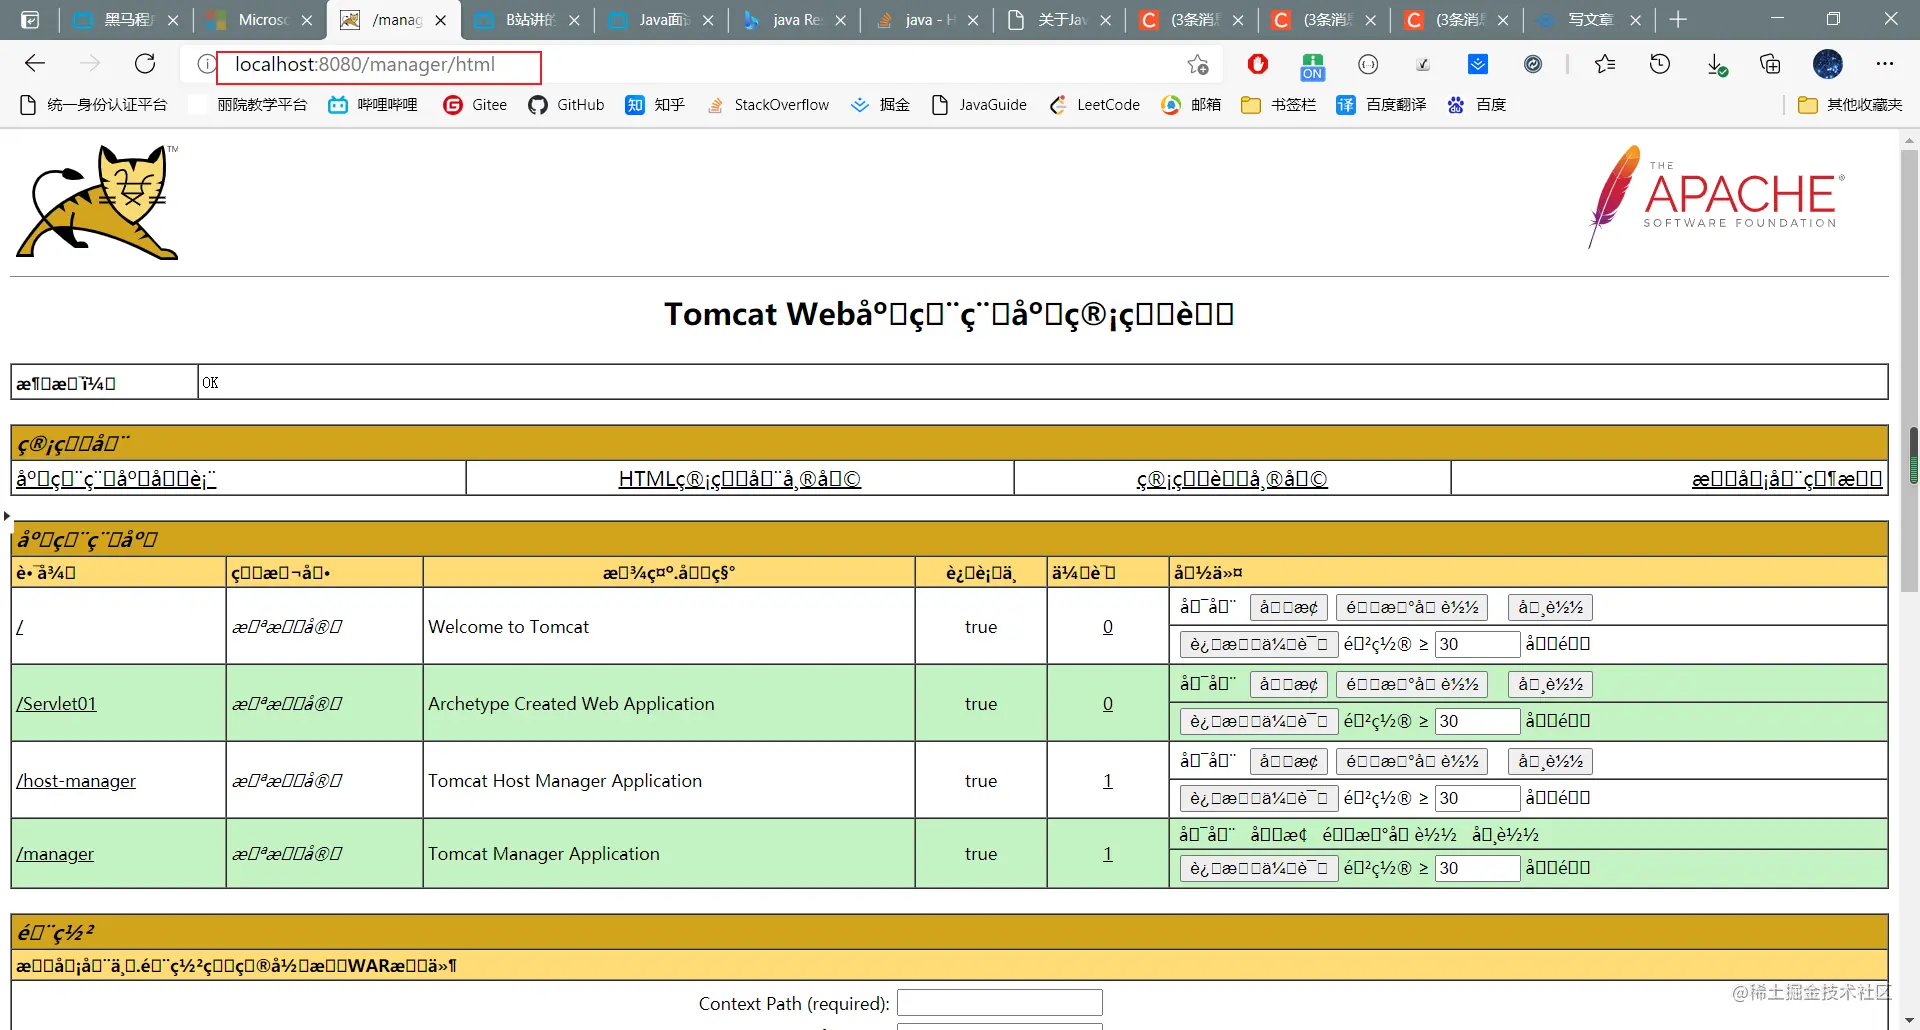Image resolution: width=1920 pixels, height=1030 pixels.
Task: Focus the idle minutes field for /Servlet01
Action: [1477, 722]
